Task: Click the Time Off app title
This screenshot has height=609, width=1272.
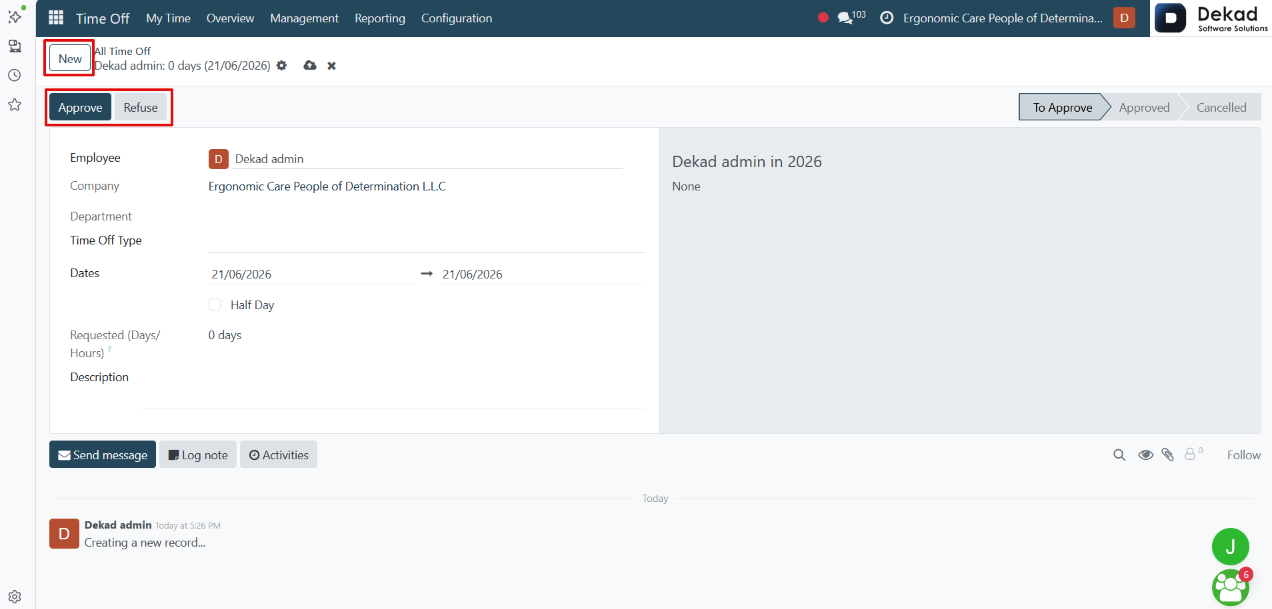Action: coord(103,18)
